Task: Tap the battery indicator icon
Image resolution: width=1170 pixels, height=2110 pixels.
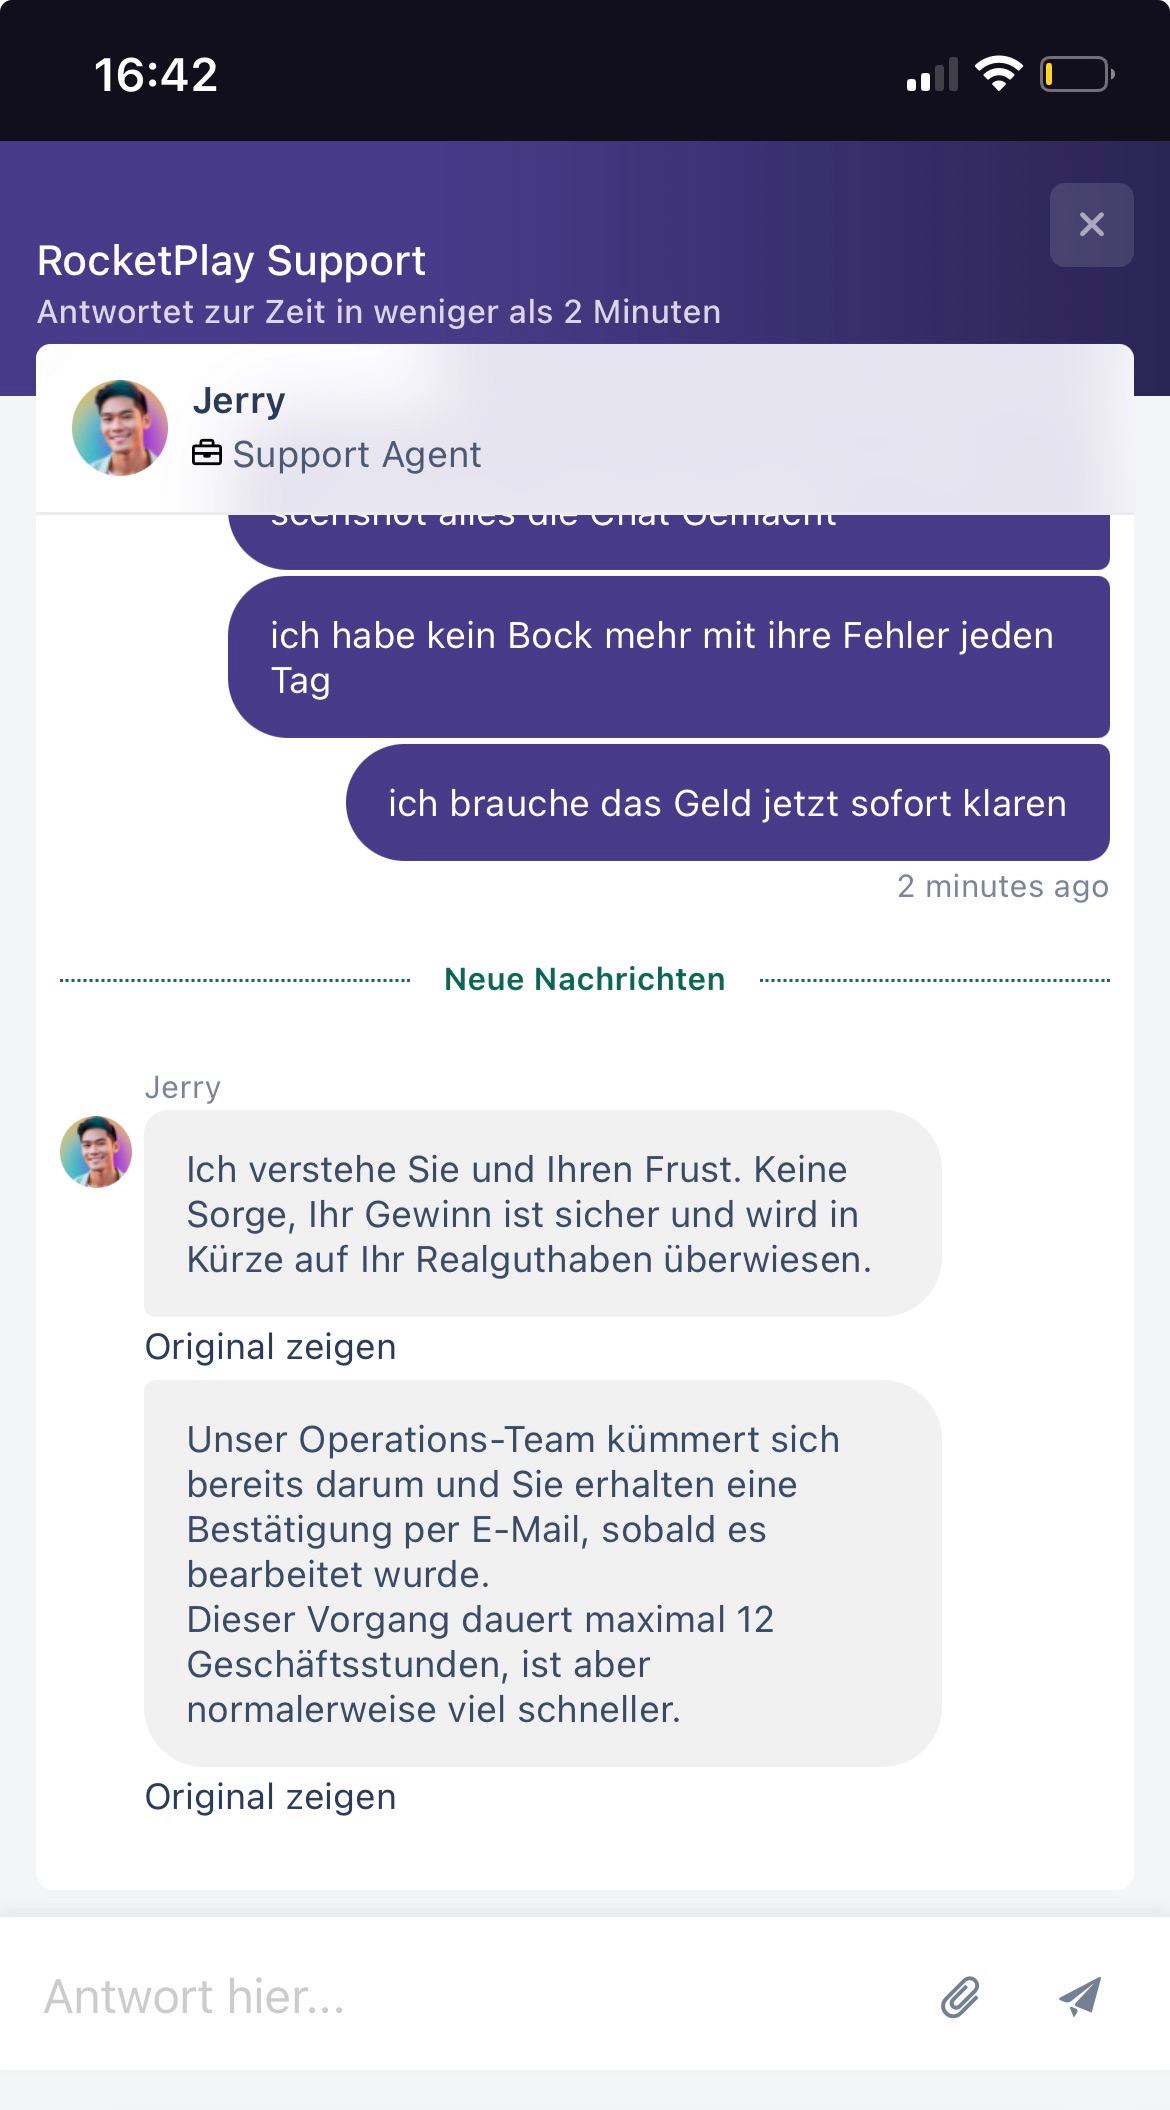Action: 1077,74
